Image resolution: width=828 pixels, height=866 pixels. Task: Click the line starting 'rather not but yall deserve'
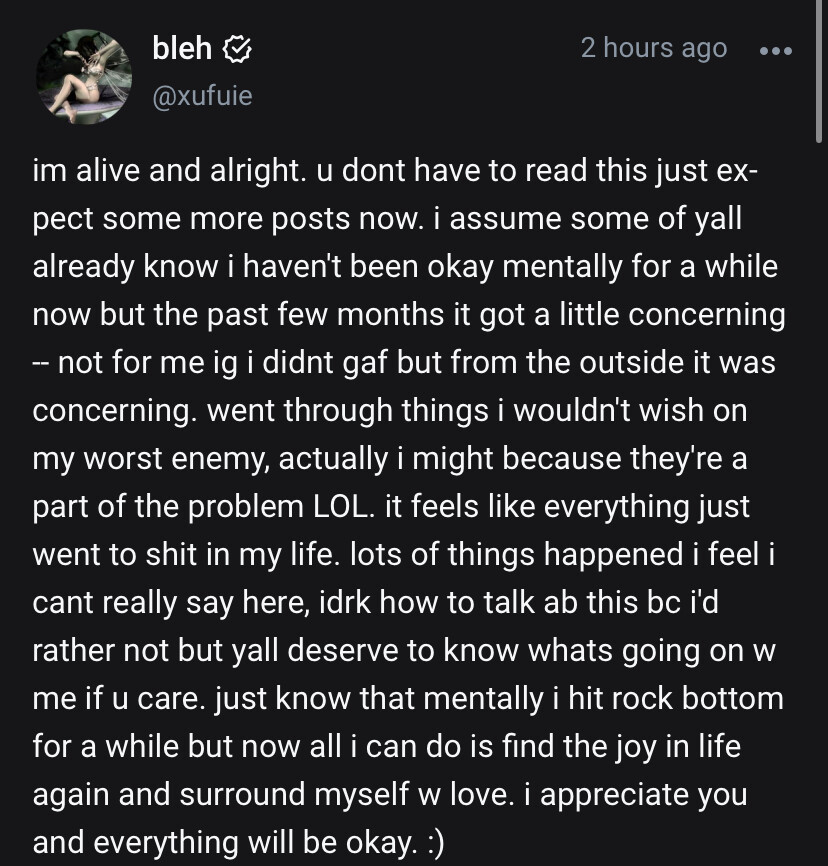(404, 651)
